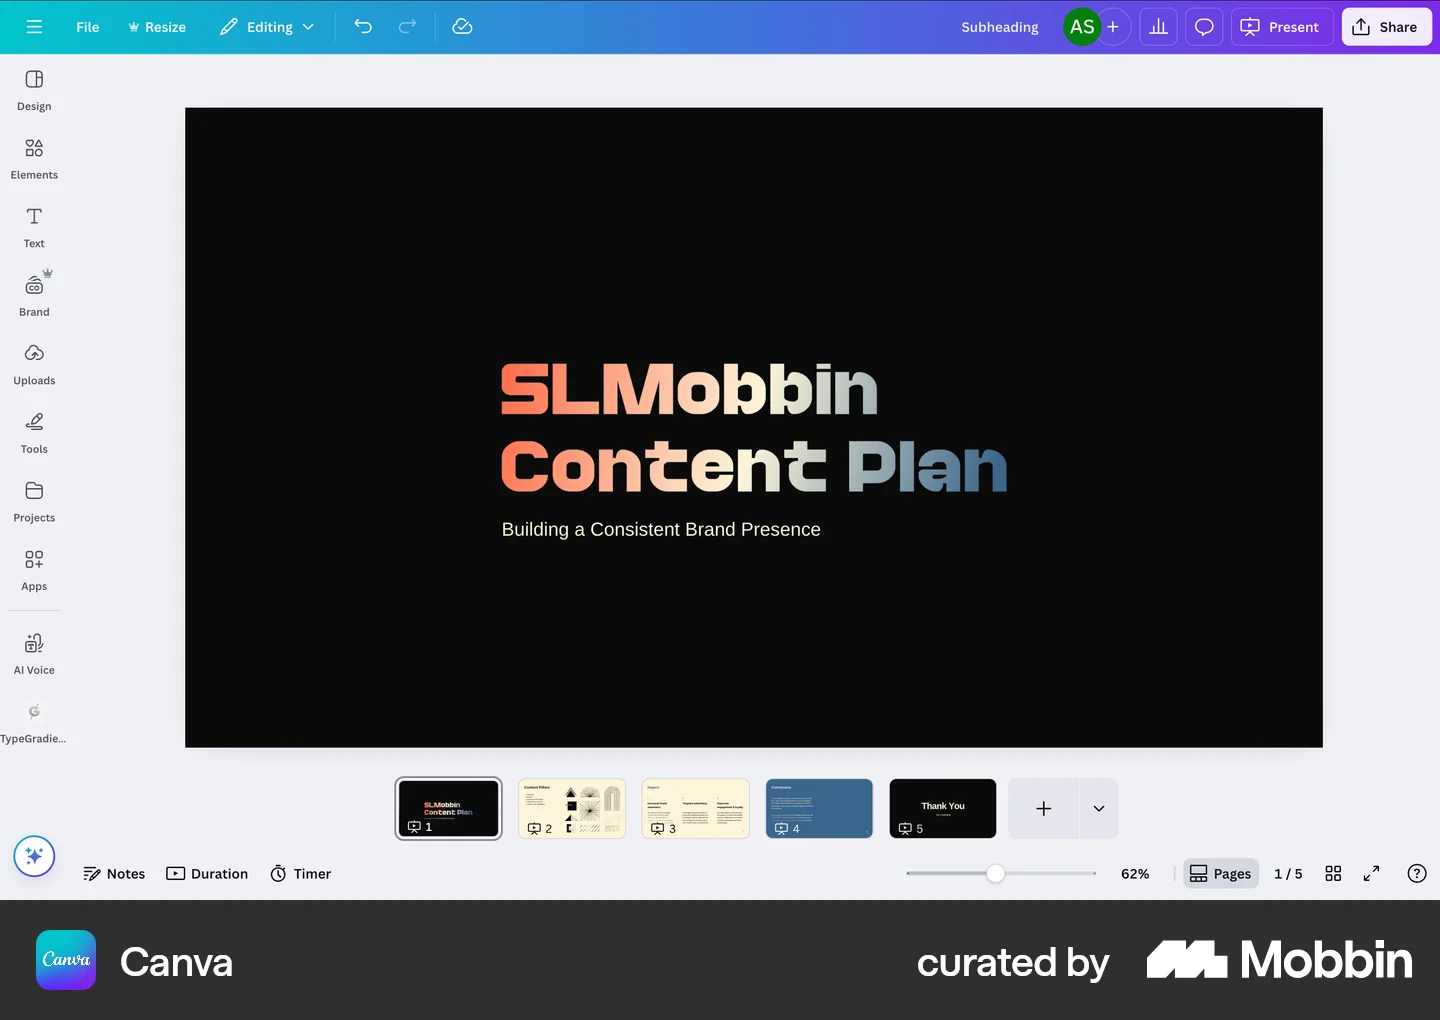Screen dimensions: 1440x1020
Task: Open the Uploads panel
Action: coord(34,365)
